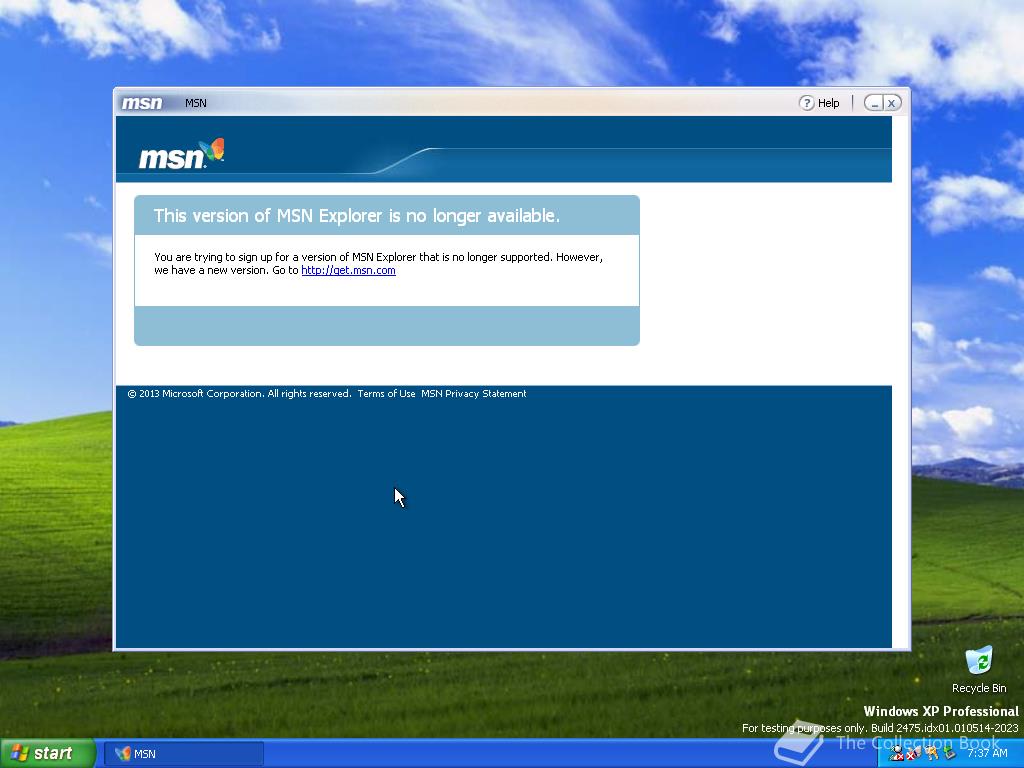Click the Safely Remove Hardware tray icon

pyautogui.click(x=949, y=753)
